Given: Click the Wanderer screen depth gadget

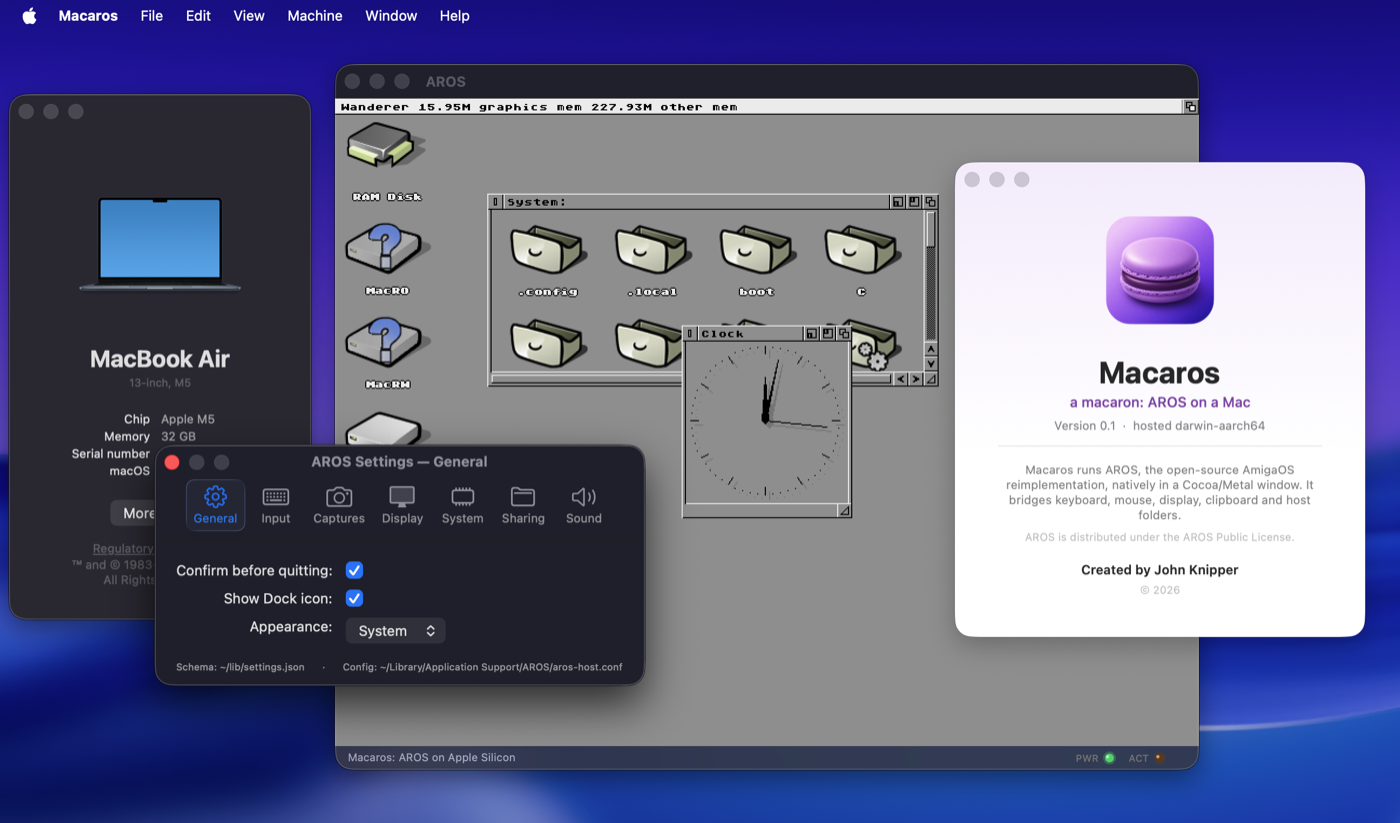Looking at the screenshot, I should 1190,107.
